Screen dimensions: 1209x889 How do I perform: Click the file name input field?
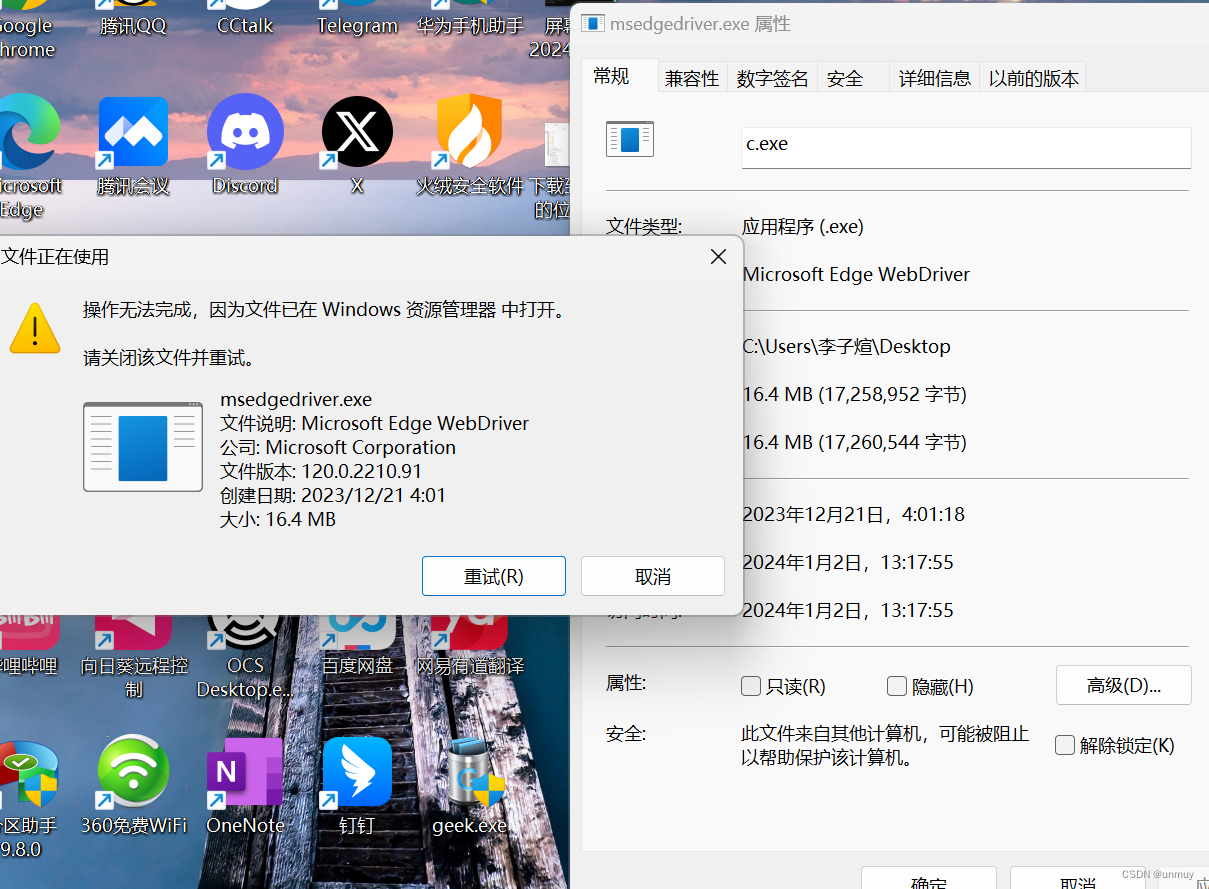(966, 147)
